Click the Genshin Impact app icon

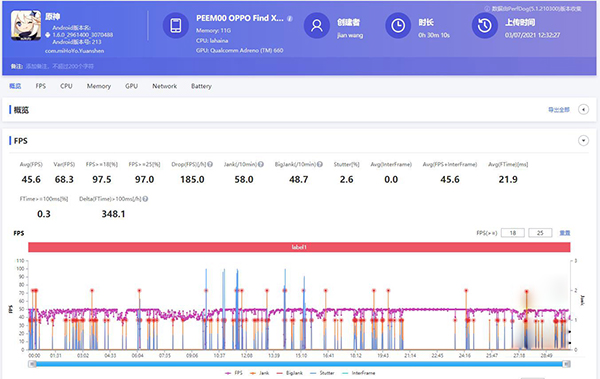click(x=26, y=25)
